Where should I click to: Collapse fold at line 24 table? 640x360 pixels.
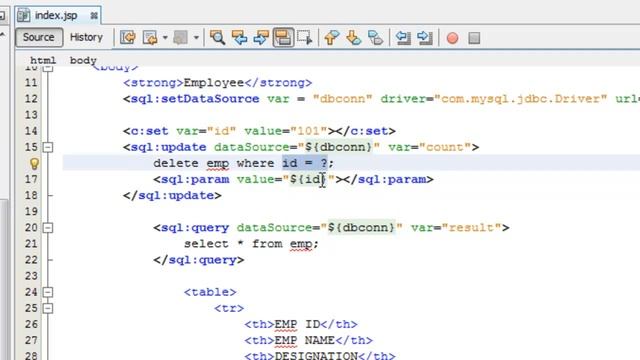click(48, 292)
